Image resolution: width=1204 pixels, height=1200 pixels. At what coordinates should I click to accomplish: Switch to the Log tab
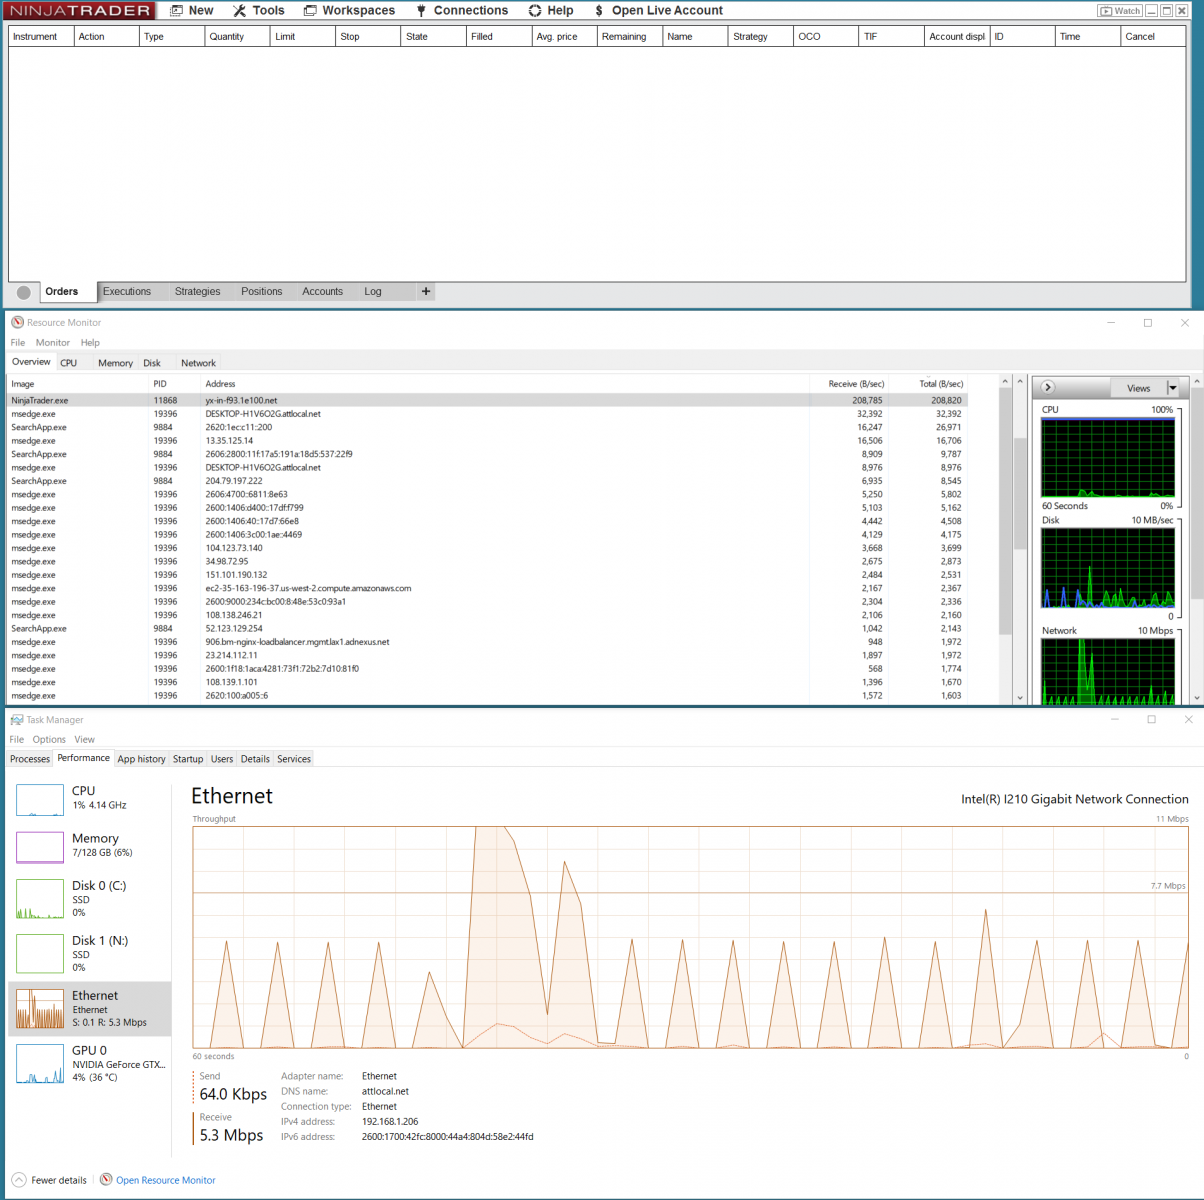373,291
